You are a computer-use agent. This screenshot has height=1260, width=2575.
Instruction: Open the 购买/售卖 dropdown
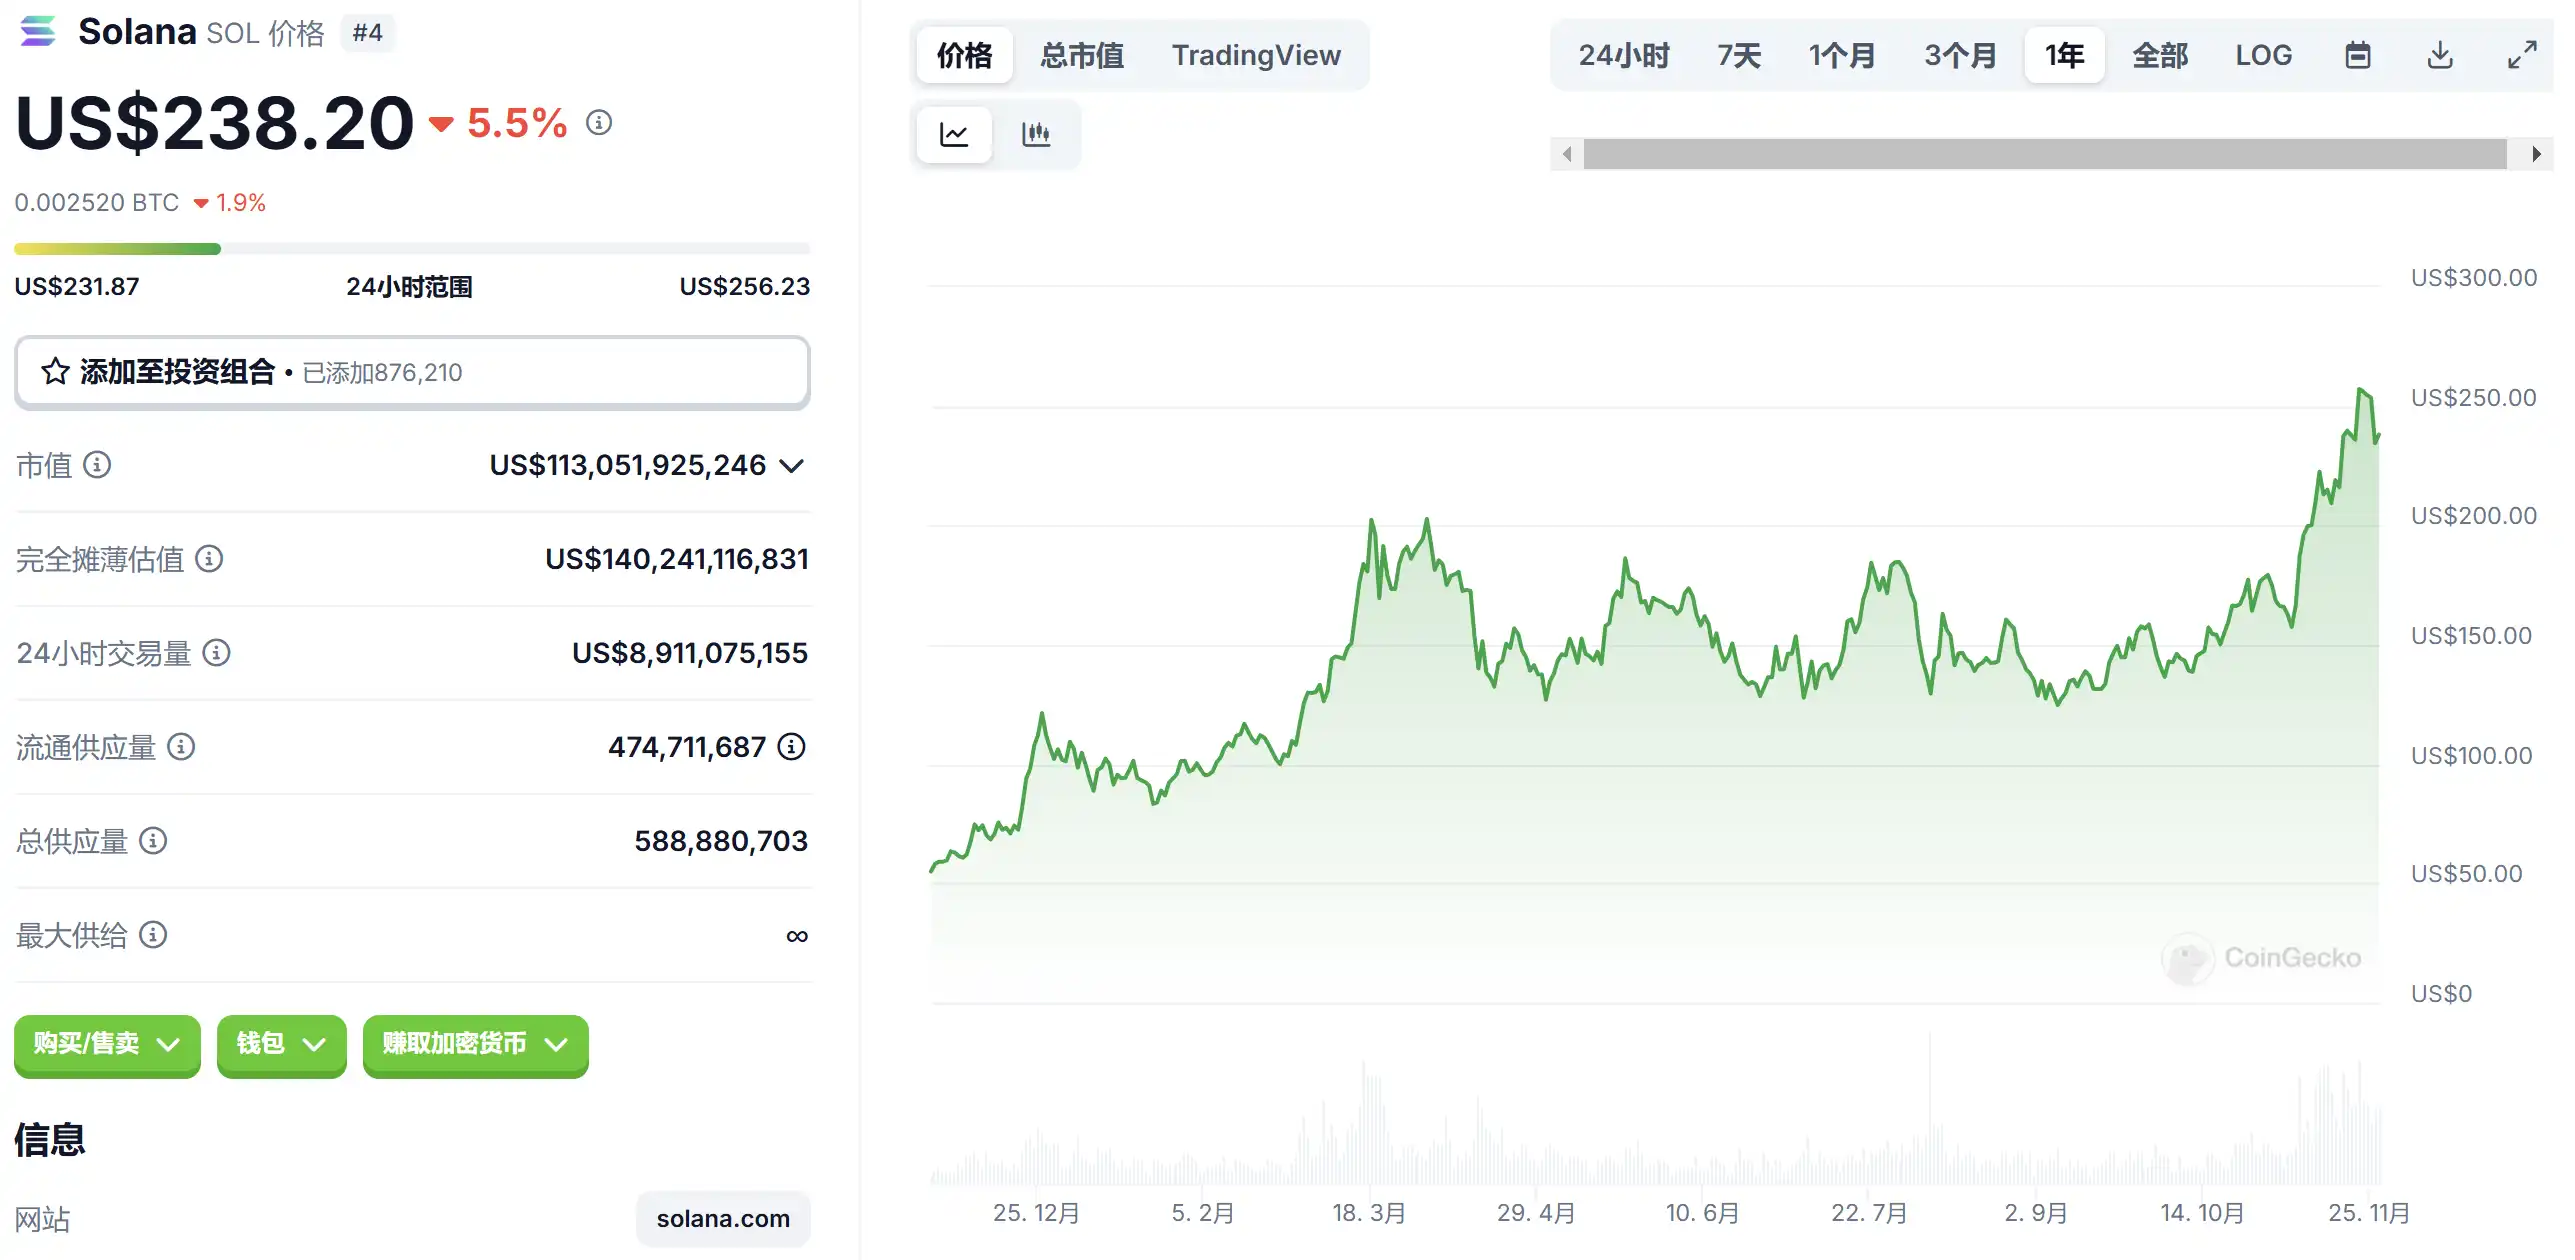pyautogui.click(x=107, y=1044)
